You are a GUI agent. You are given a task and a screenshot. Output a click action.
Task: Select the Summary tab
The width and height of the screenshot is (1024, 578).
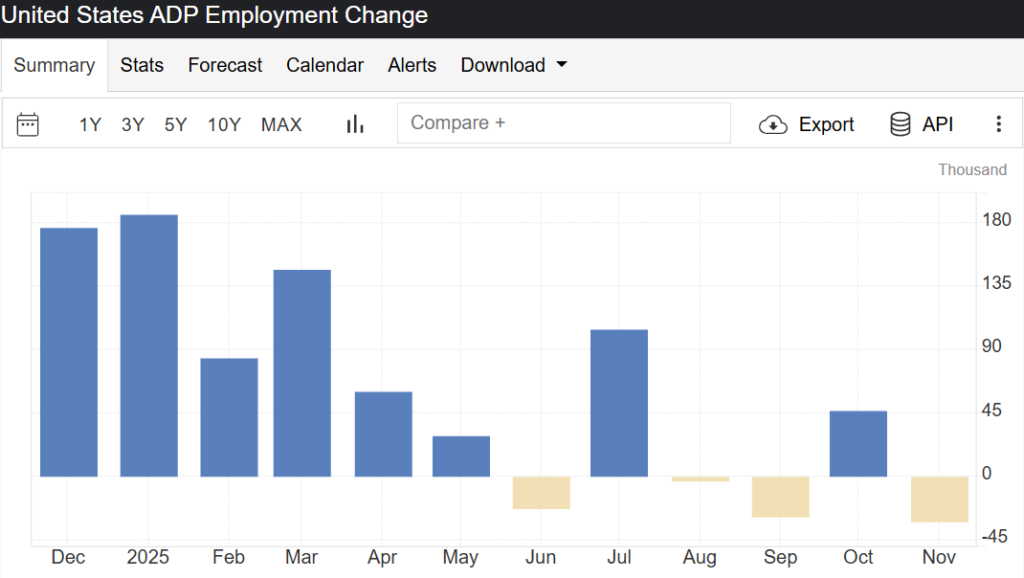click(x=54, y=66)
